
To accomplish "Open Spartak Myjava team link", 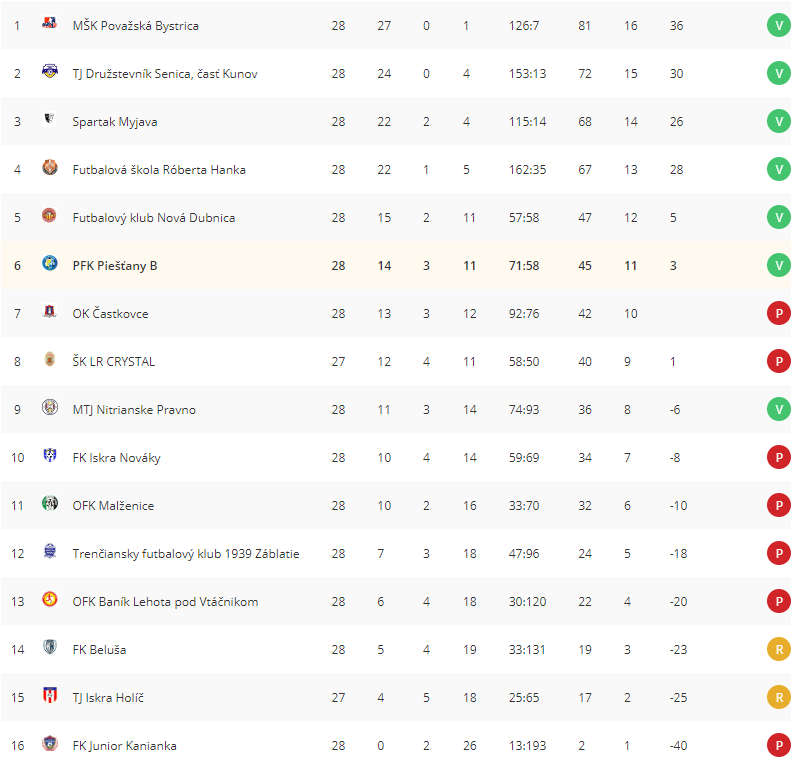I will pyautogui.click(x=115, y=122).
